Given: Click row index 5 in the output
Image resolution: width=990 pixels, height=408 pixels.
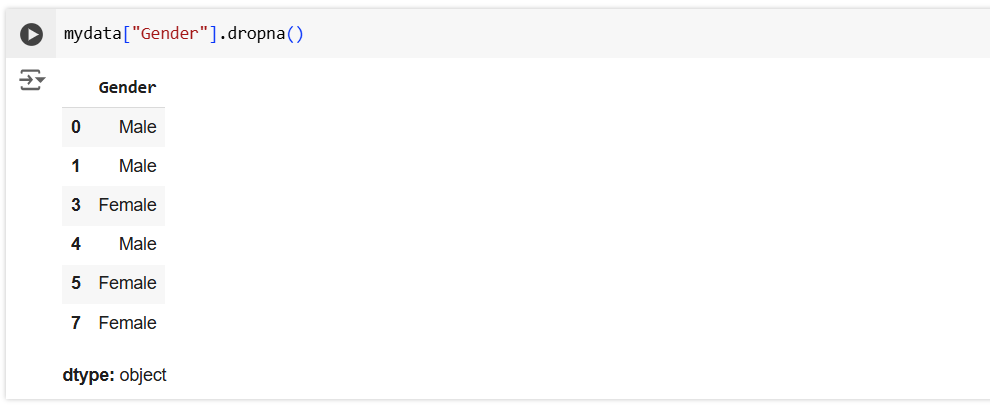Looking at the screenshot, I should click(x=76, y=283).
